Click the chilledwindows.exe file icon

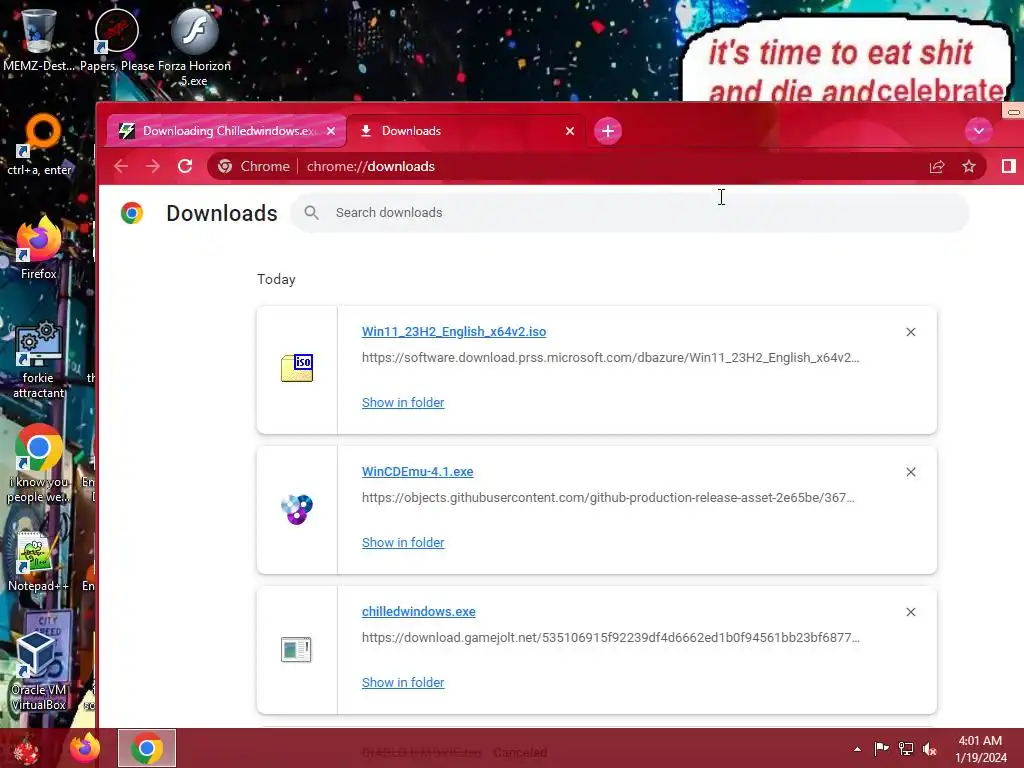click(296, 649)
